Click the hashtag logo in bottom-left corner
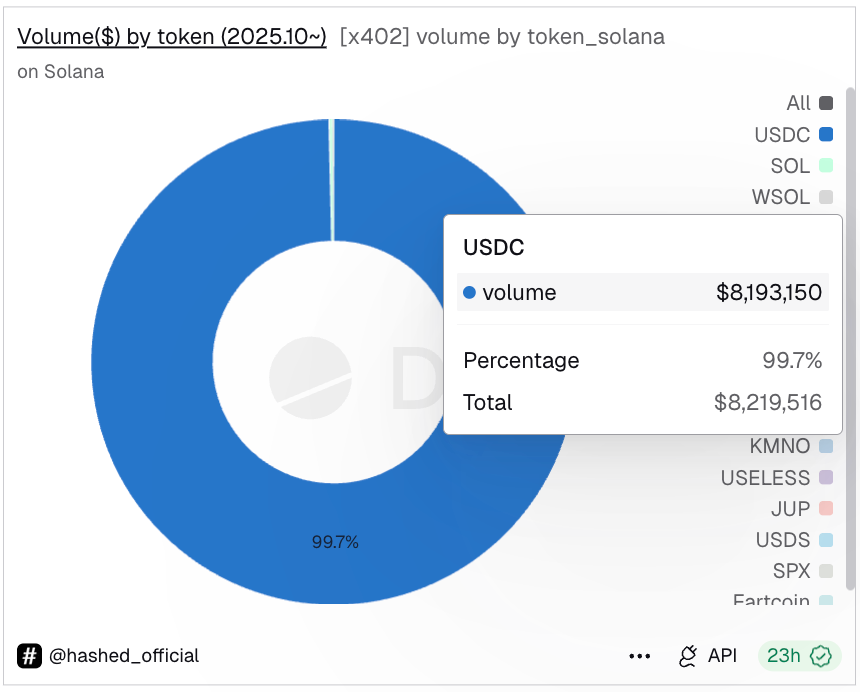This screenshot has width=860, height=692. pyautogui.click(x=28, y=656)
